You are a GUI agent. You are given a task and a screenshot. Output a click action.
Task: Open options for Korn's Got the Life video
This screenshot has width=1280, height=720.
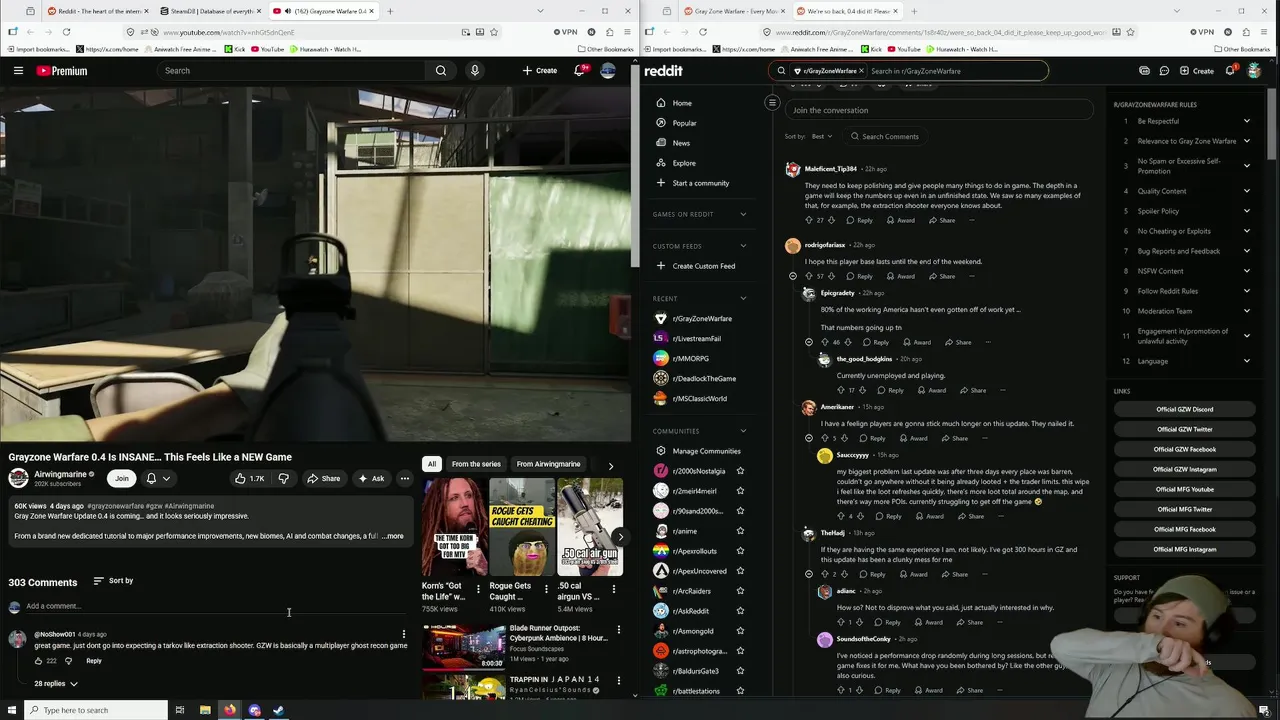click(x=478, y=589)
